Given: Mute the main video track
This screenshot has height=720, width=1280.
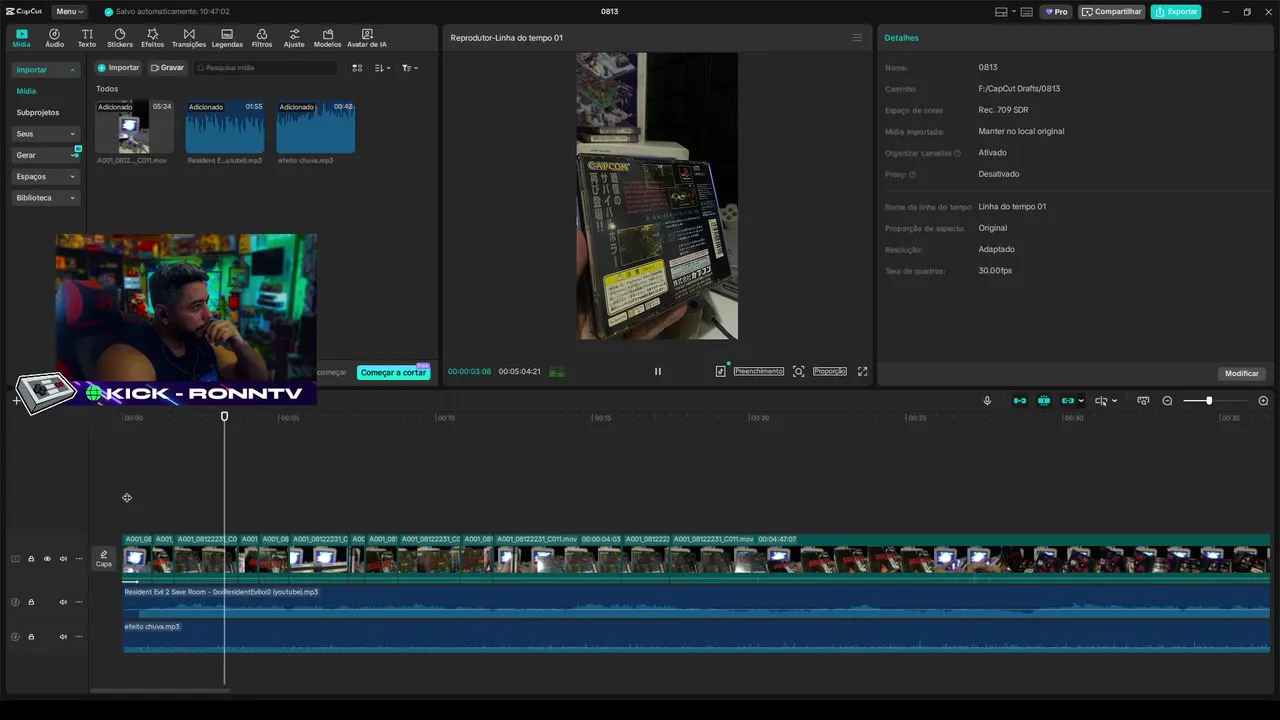Looking at the screenshot, I should pos(63,559).
